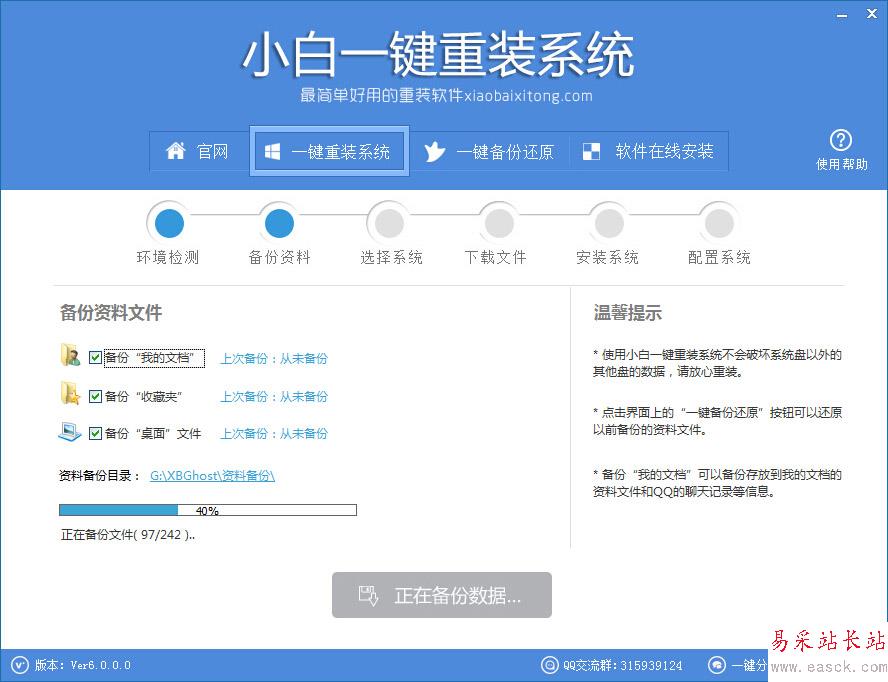Click the house icon beside 官网
This screenshot has width=888, height=682.
(176, 151)
